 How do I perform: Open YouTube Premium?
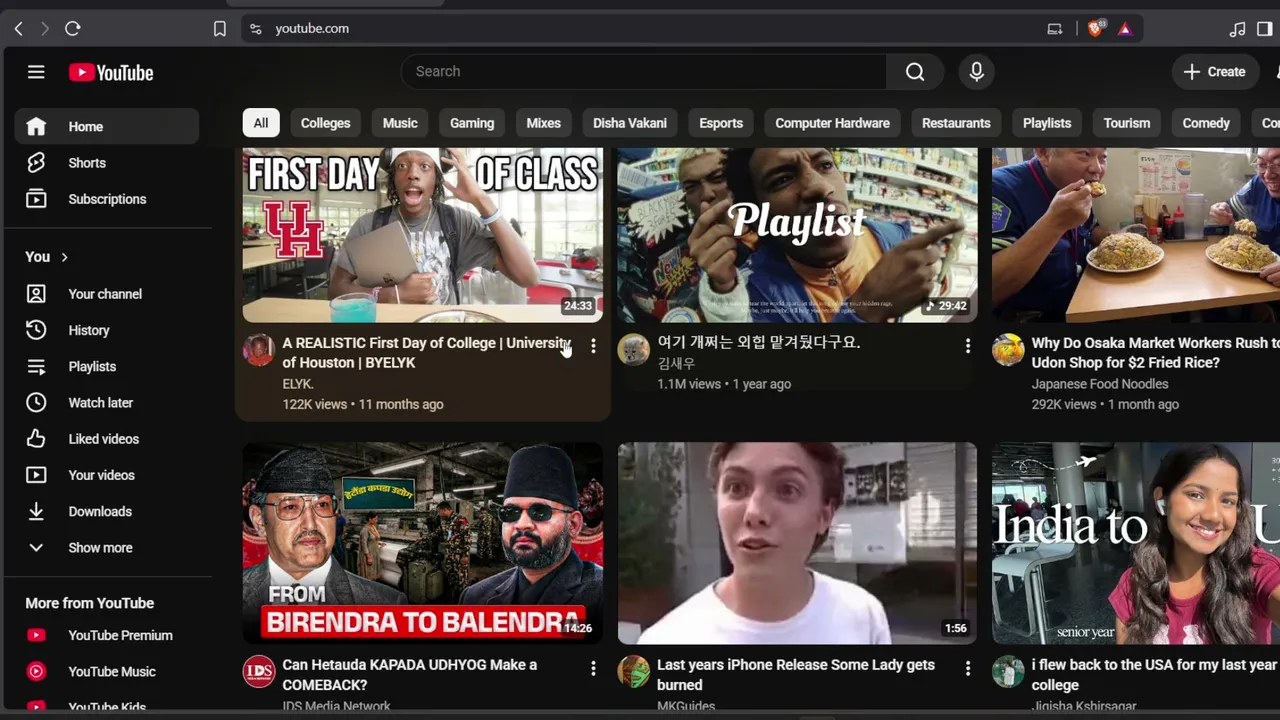[x=107, y=635]
